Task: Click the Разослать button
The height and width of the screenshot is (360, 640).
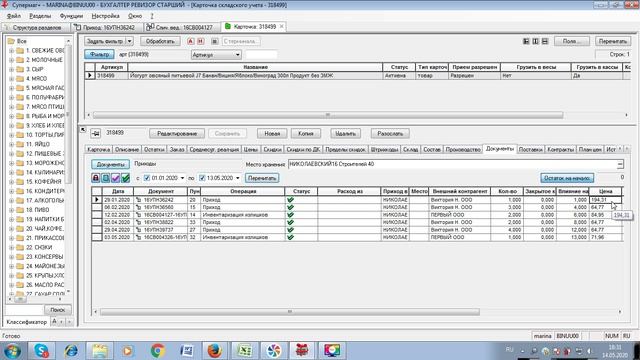Action: (390, 134)
